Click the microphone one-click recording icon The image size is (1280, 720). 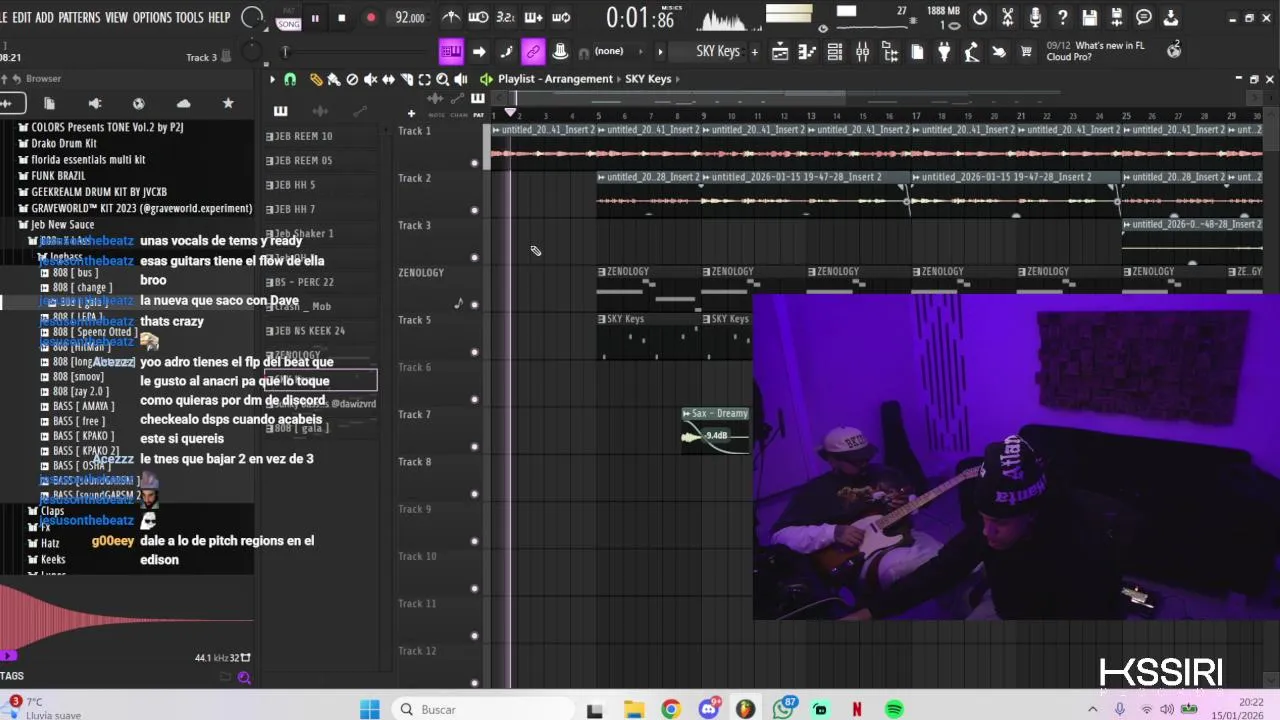click(1035, 17)
